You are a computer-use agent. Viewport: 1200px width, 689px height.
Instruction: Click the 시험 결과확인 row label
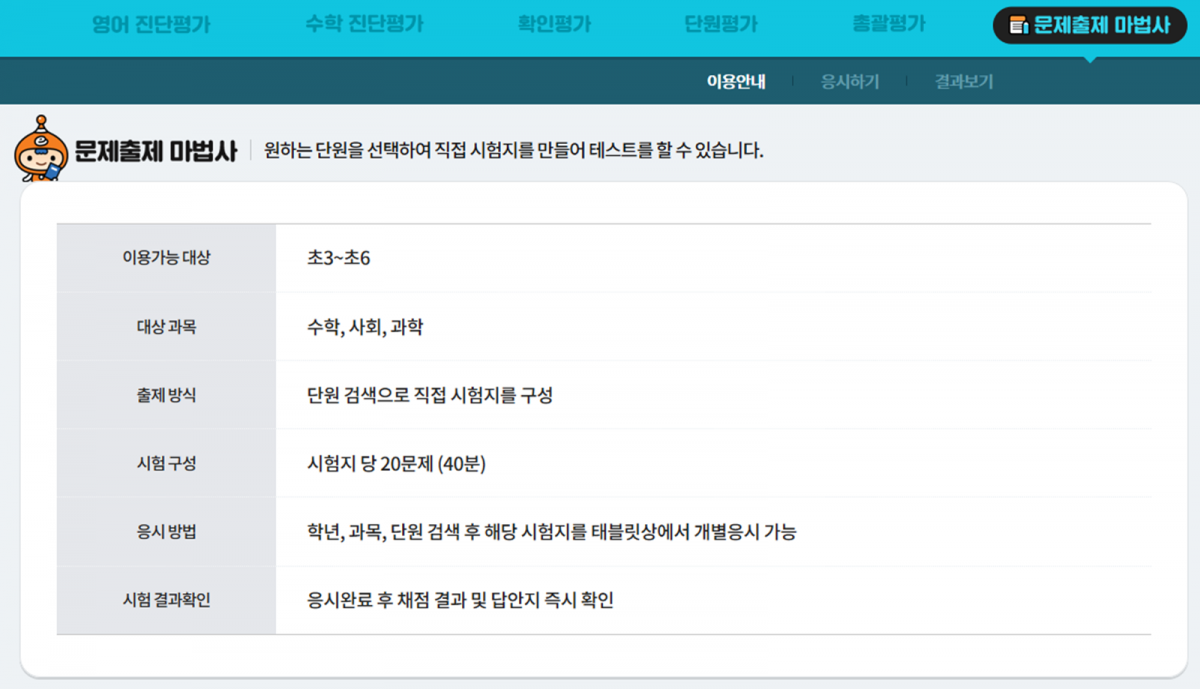pyautogui.click(x=165, y=599)
